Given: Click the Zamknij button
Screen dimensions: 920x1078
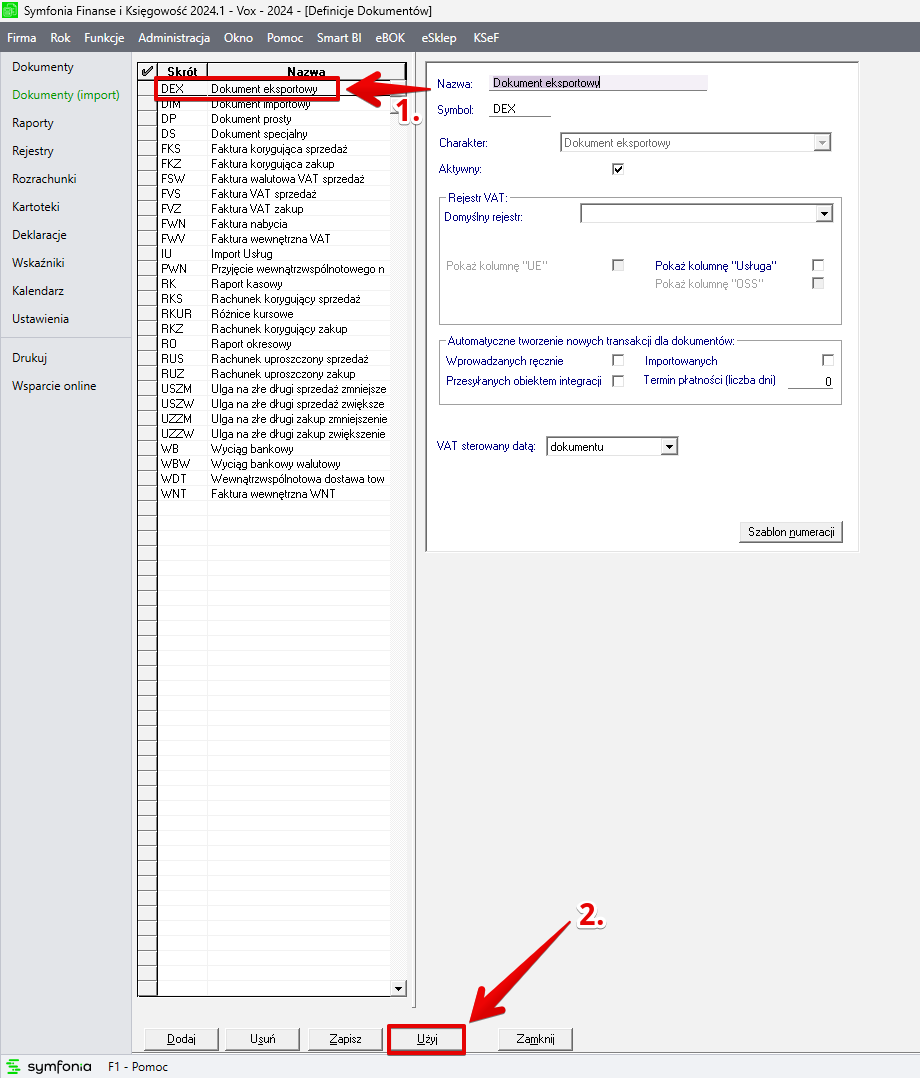Looking at the screenshot, I should point(535,1039).
